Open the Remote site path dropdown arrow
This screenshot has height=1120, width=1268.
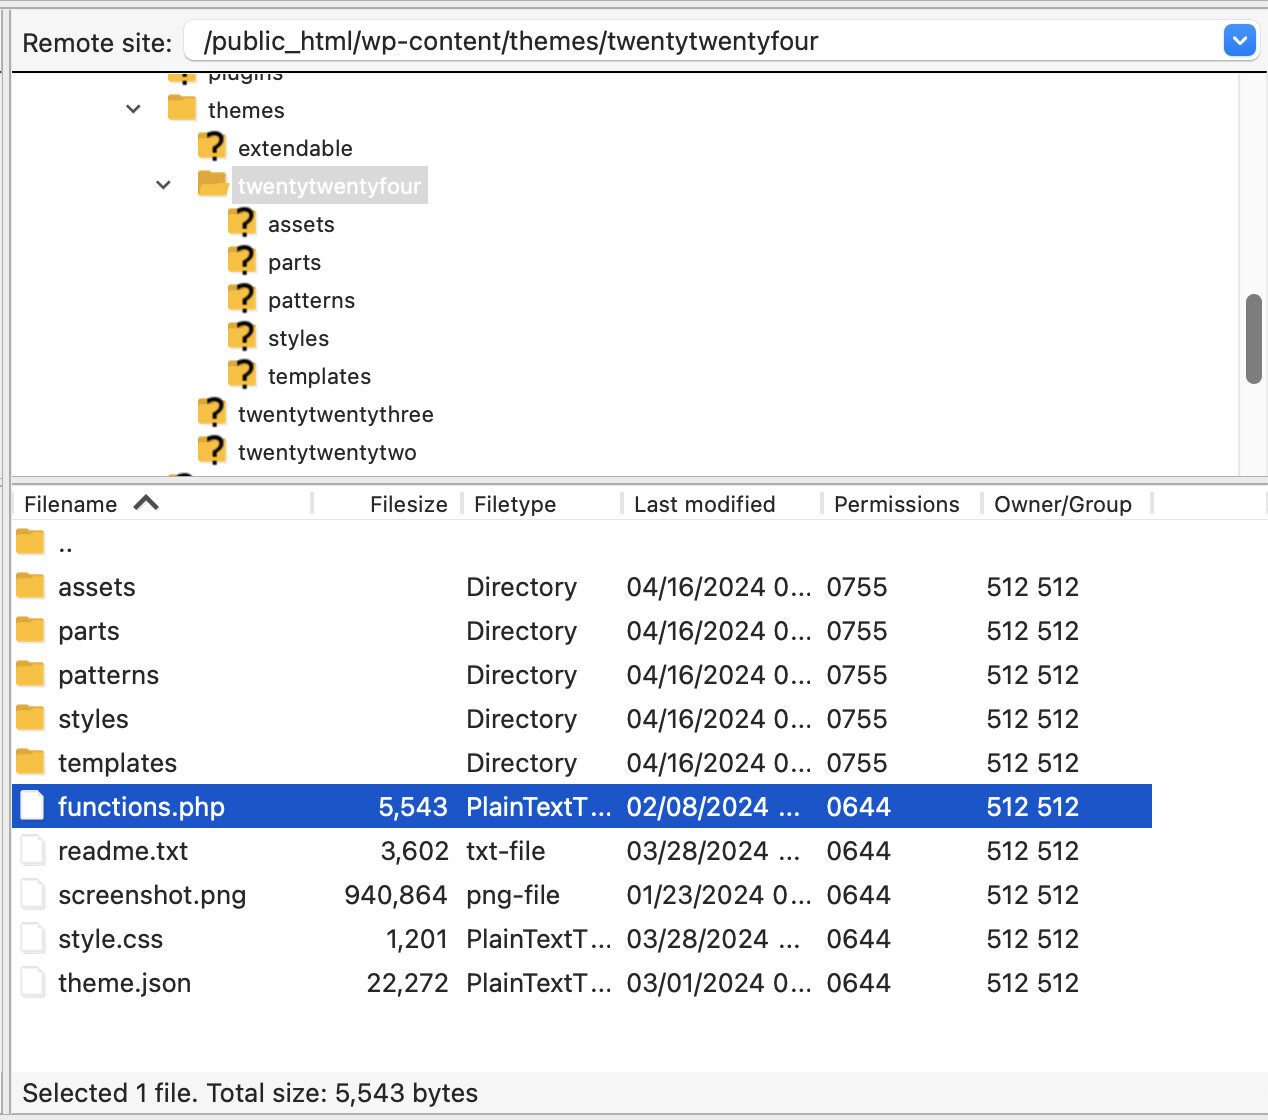pos(1239,41)
